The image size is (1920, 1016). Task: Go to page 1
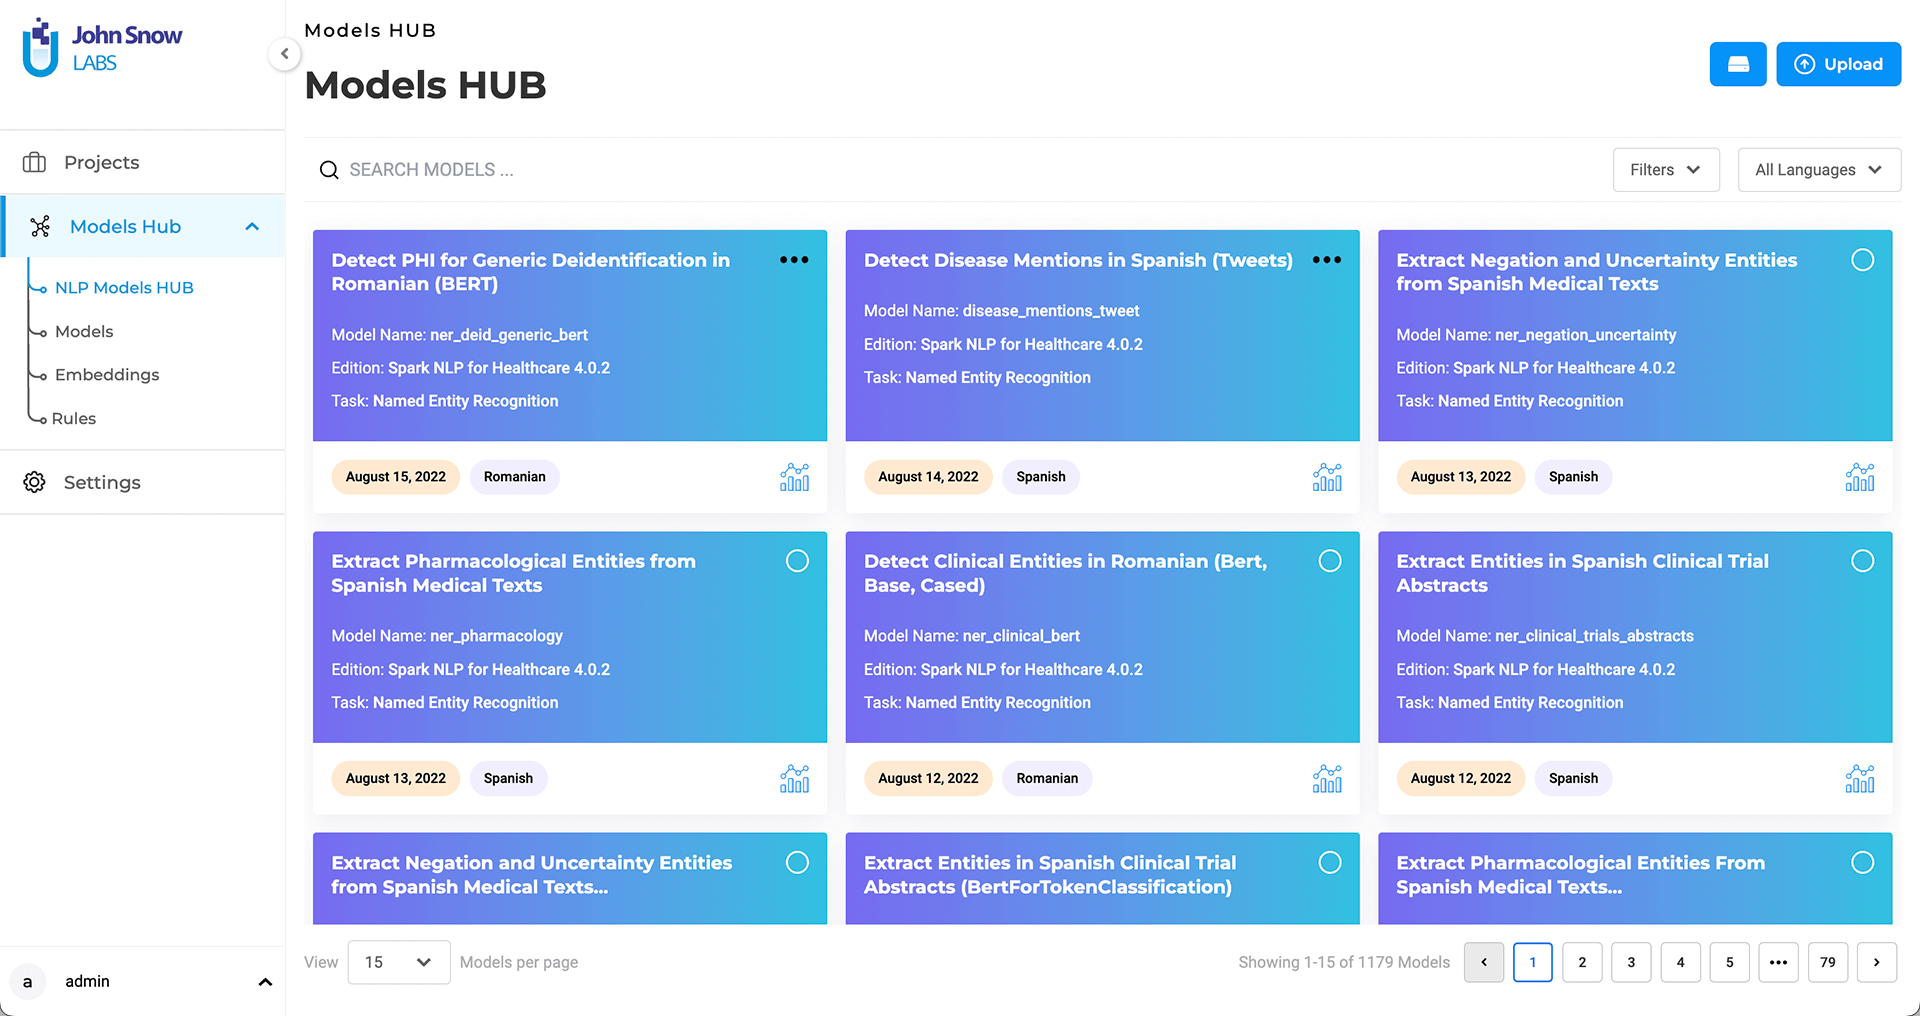(1533, 962)
